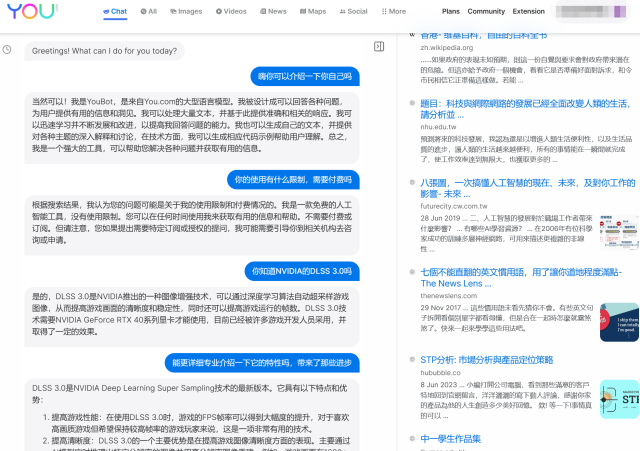Screen dimensions: 640x451
Task: Open the Extension link
Action: [529, 11]
